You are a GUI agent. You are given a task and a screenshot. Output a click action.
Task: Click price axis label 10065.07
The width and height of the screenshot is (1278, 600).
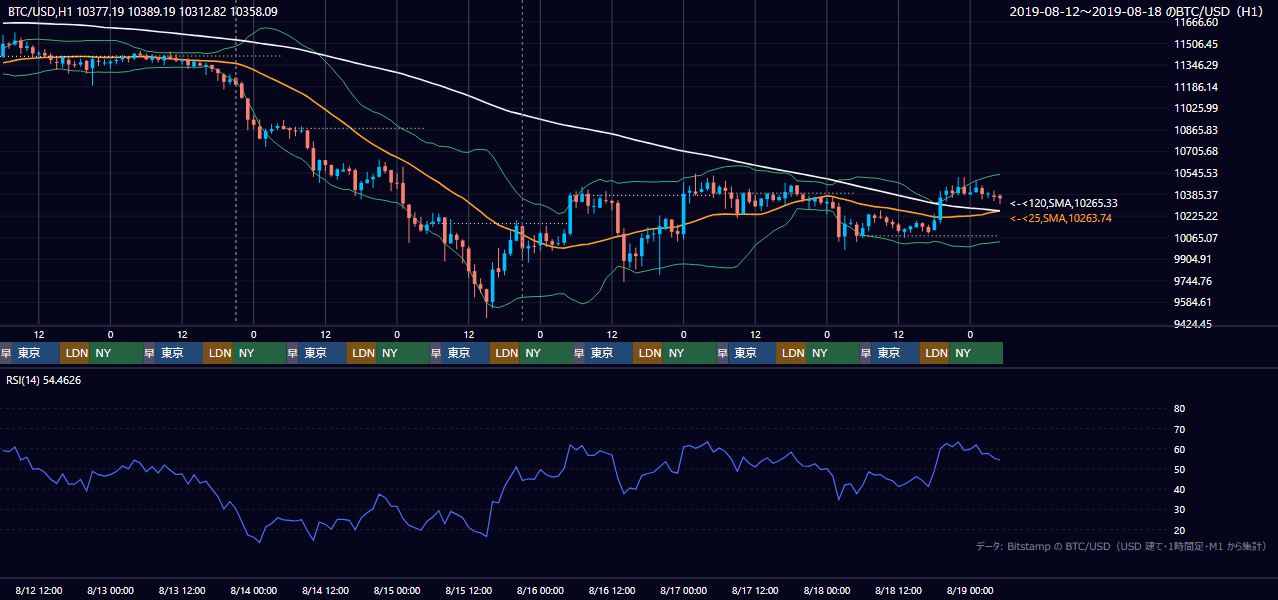[1196, 238]
